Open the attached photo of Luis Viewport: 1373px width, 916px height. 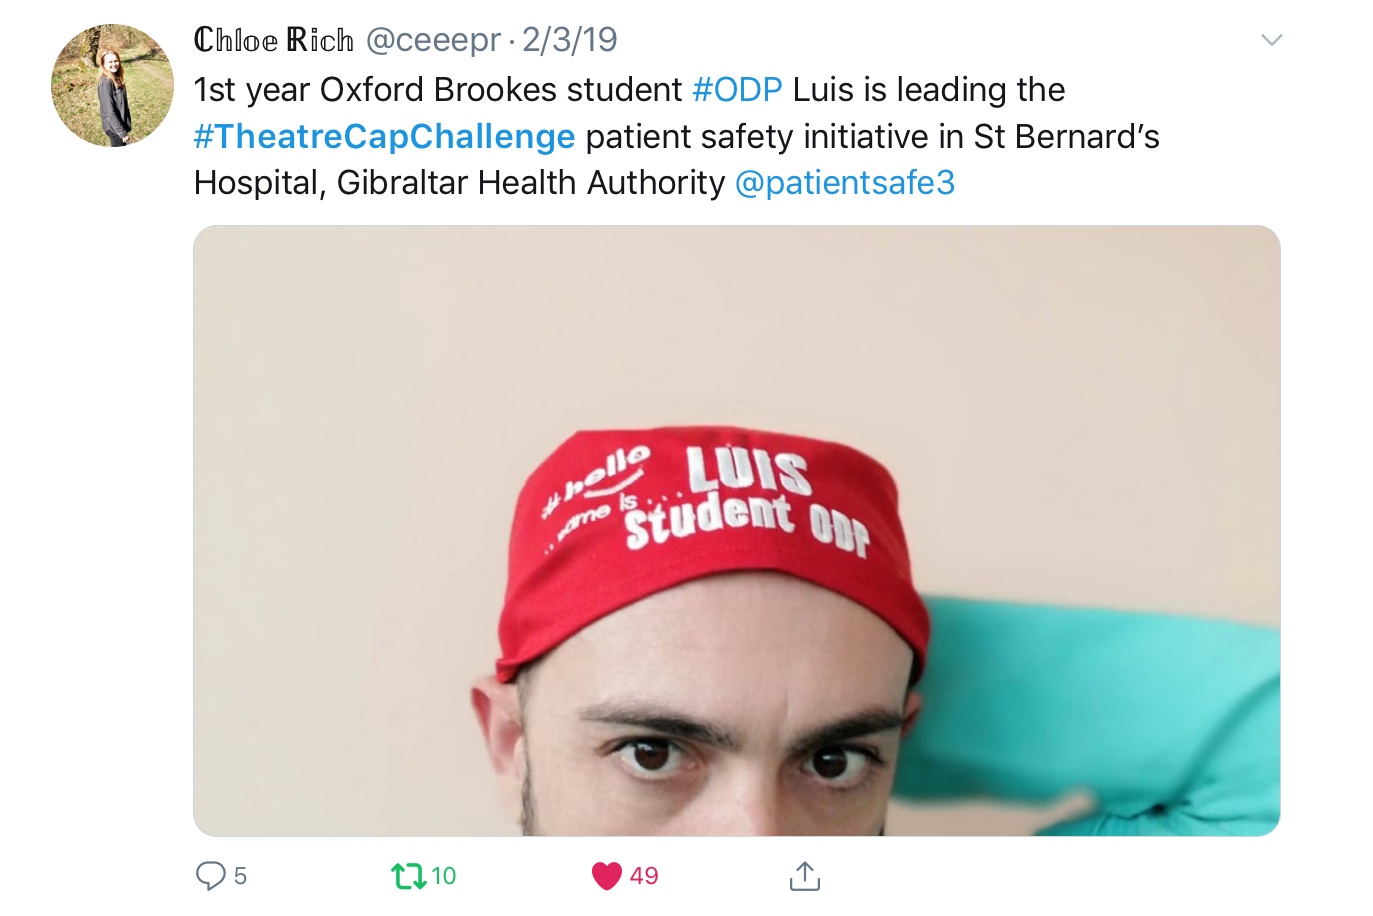pyautogui.click(x=736, y=531)
